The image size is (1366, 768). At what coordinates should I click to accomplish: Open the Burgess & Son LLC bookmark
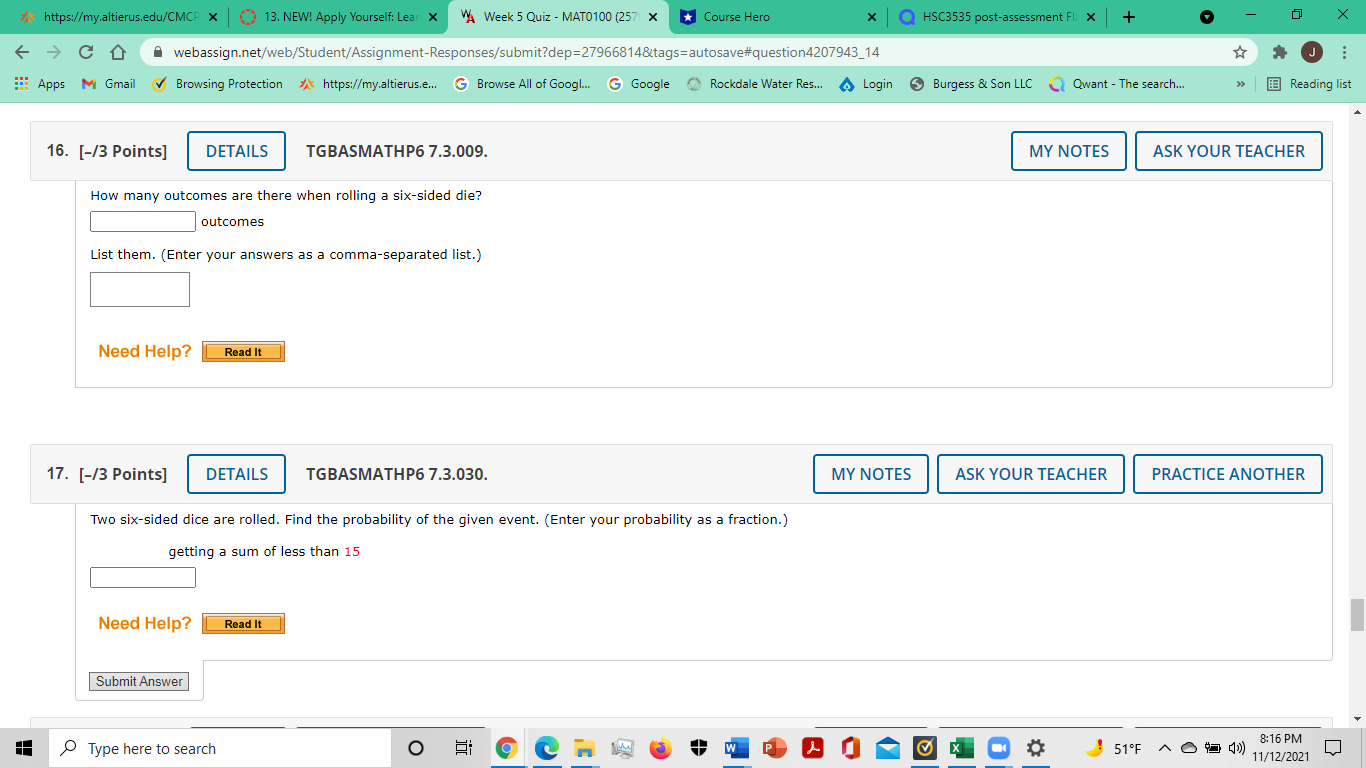[971, 84]
